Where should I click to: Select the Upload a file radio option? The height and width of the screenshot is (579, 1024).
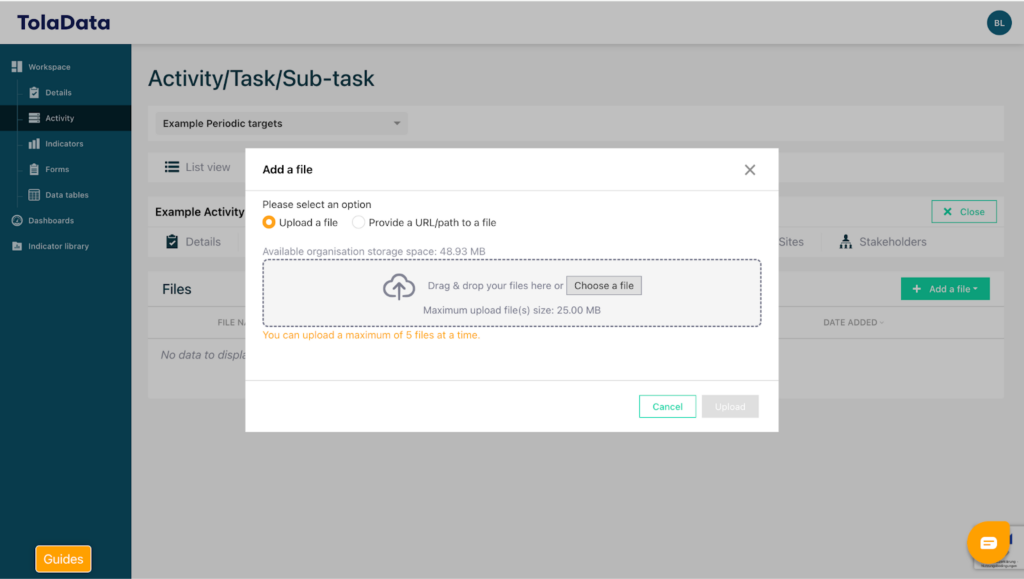pos(269,223)
